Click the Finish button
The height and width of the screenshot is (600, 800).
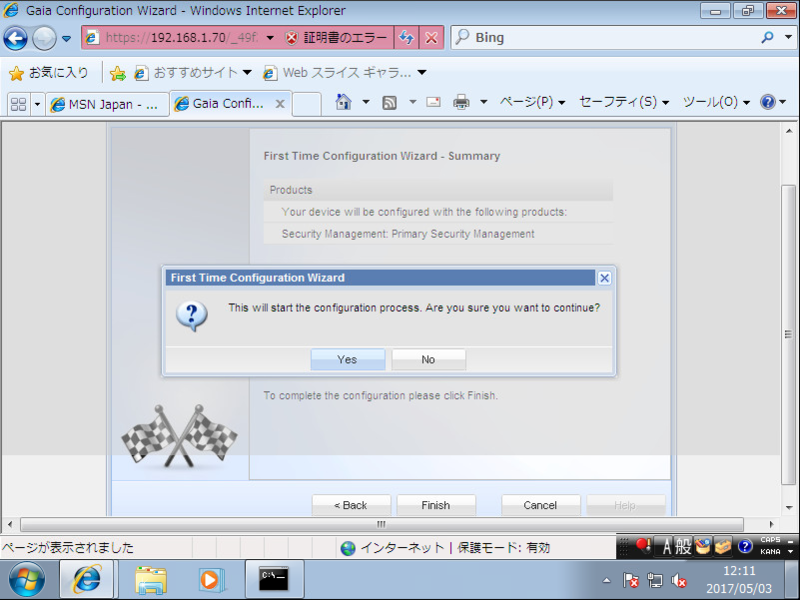[436, 505]
